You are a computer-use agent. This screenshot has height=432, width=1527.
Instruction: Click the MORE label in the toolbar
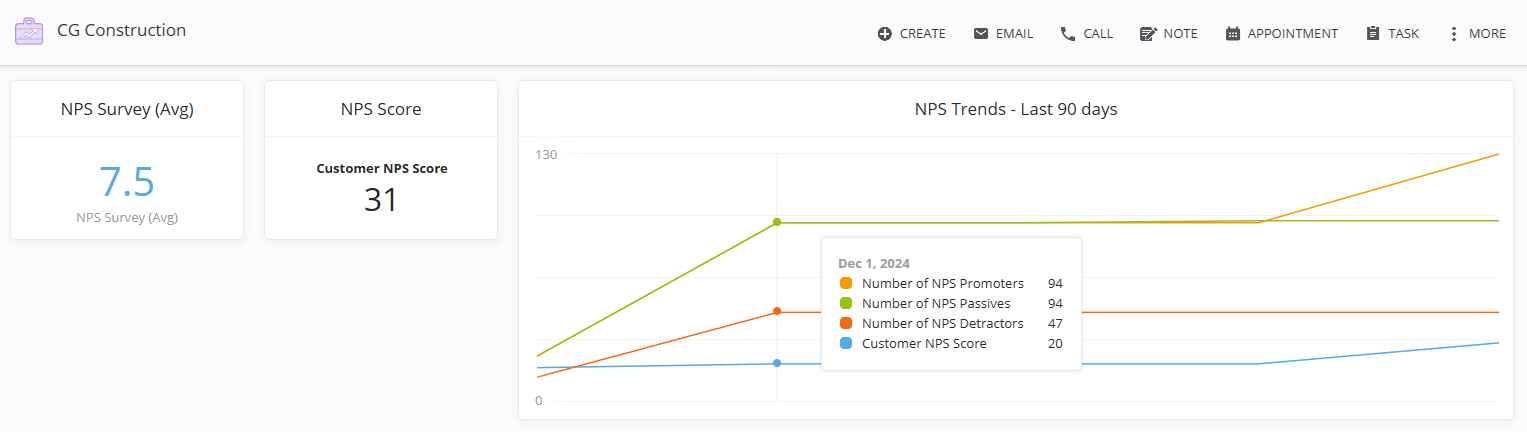(1487, 34)
